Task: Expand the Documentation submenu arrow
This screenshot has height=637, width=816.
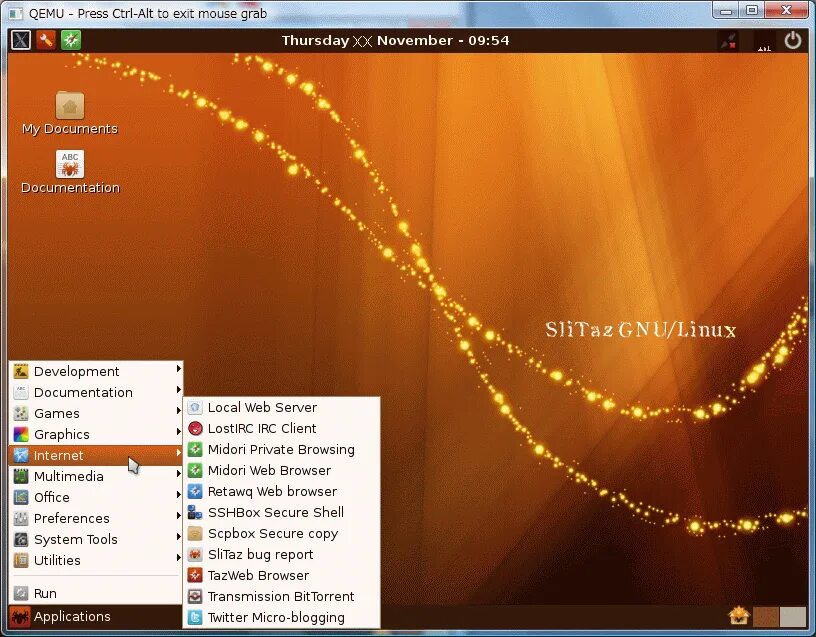Action: point(178,390)
